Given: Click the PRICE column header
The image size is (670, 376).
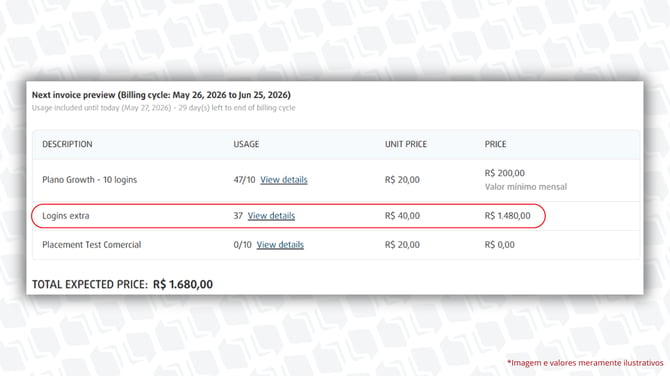Looking at the screenshot, I should pyautogui.click(x=495, y=144).
